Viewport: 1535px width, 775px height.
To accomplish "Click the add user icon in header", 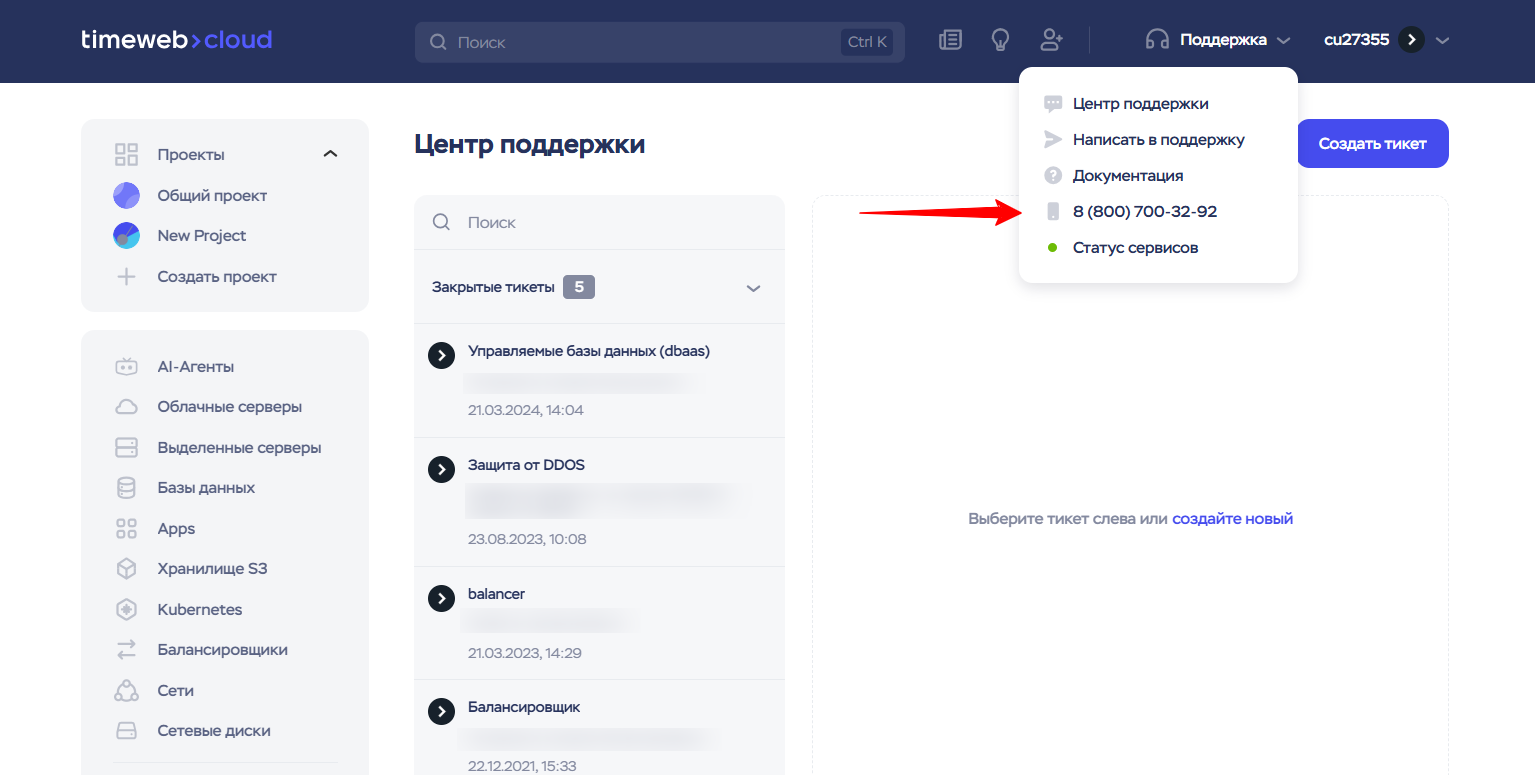I will coord(1050,40).
